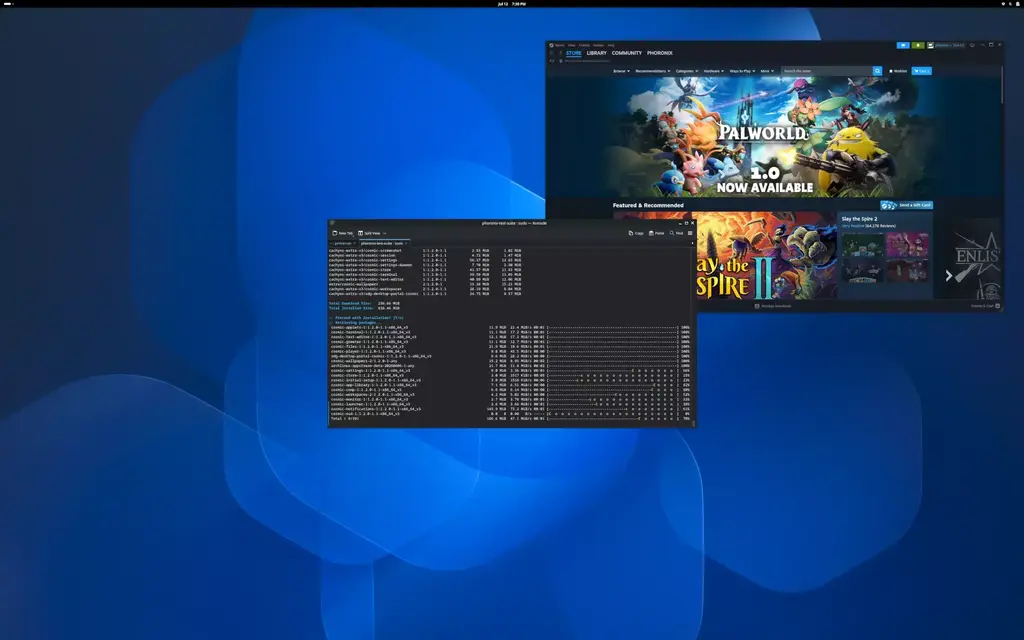Expand the Categories dropdown in Steam store
The height and width of the screenshot is (640, 1024).
coord(687,71)
